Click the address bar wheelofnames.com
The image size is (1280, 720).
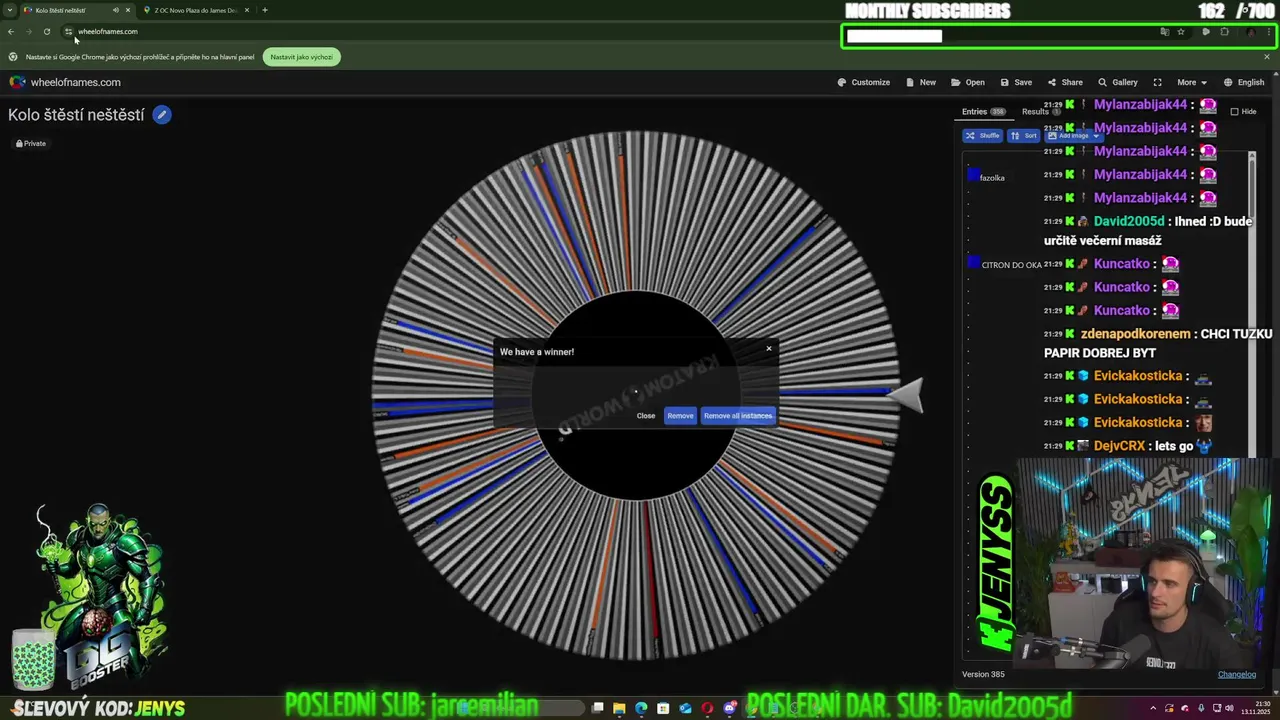pos(108,31)
